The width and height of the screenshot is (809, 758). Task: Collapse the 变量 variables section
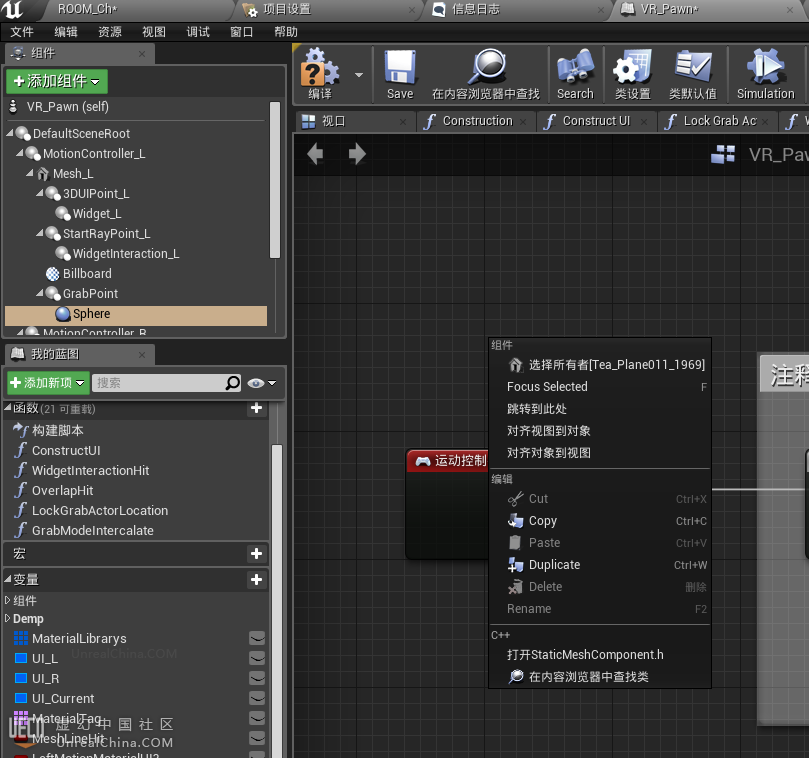pyautogui.click(x=8, y=579)
